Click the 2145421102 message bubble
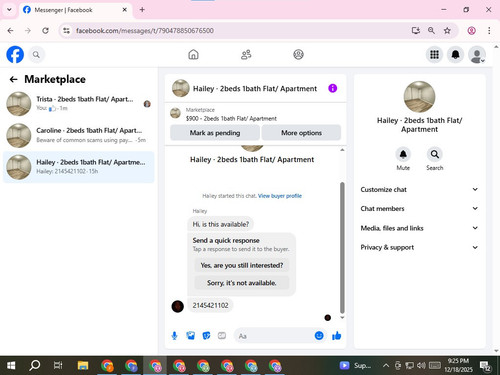Viewport: 500px width, 375px height. click(210, 305)
